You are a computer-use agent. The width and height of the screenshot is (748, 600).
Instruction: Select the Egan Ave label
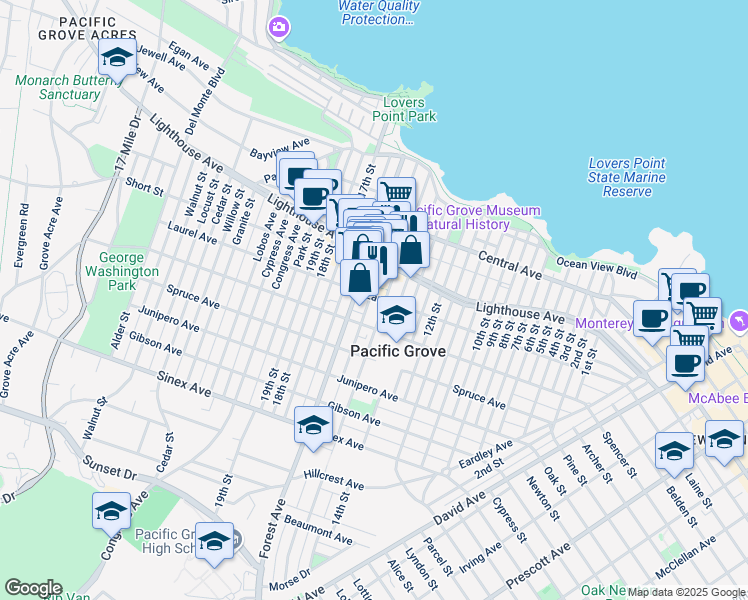(x=189, y=56)
